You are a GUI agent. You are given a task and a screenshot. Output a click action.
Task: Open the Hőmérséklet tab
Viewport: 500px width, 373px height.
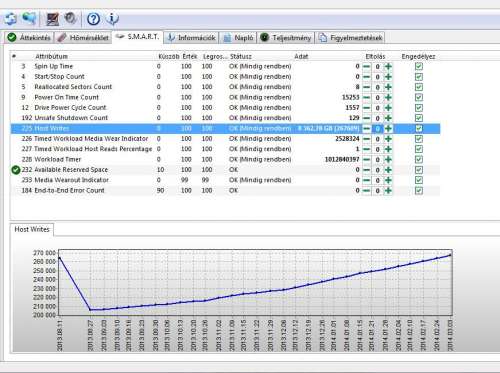point(83,38)
